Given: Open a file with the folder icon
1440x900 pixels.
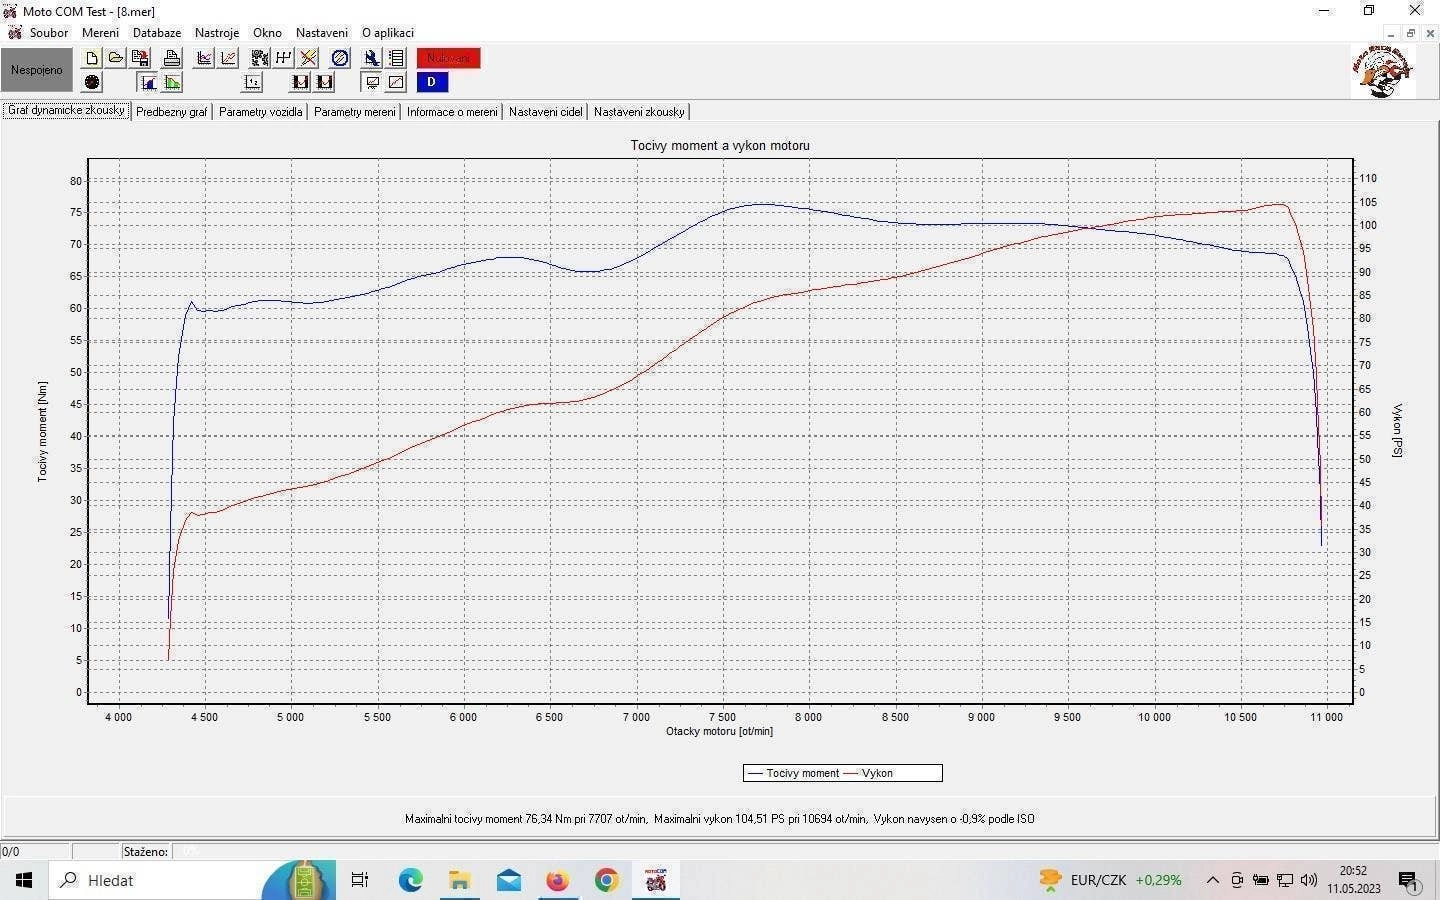Looking at the screenshot, I should point(116,58).
